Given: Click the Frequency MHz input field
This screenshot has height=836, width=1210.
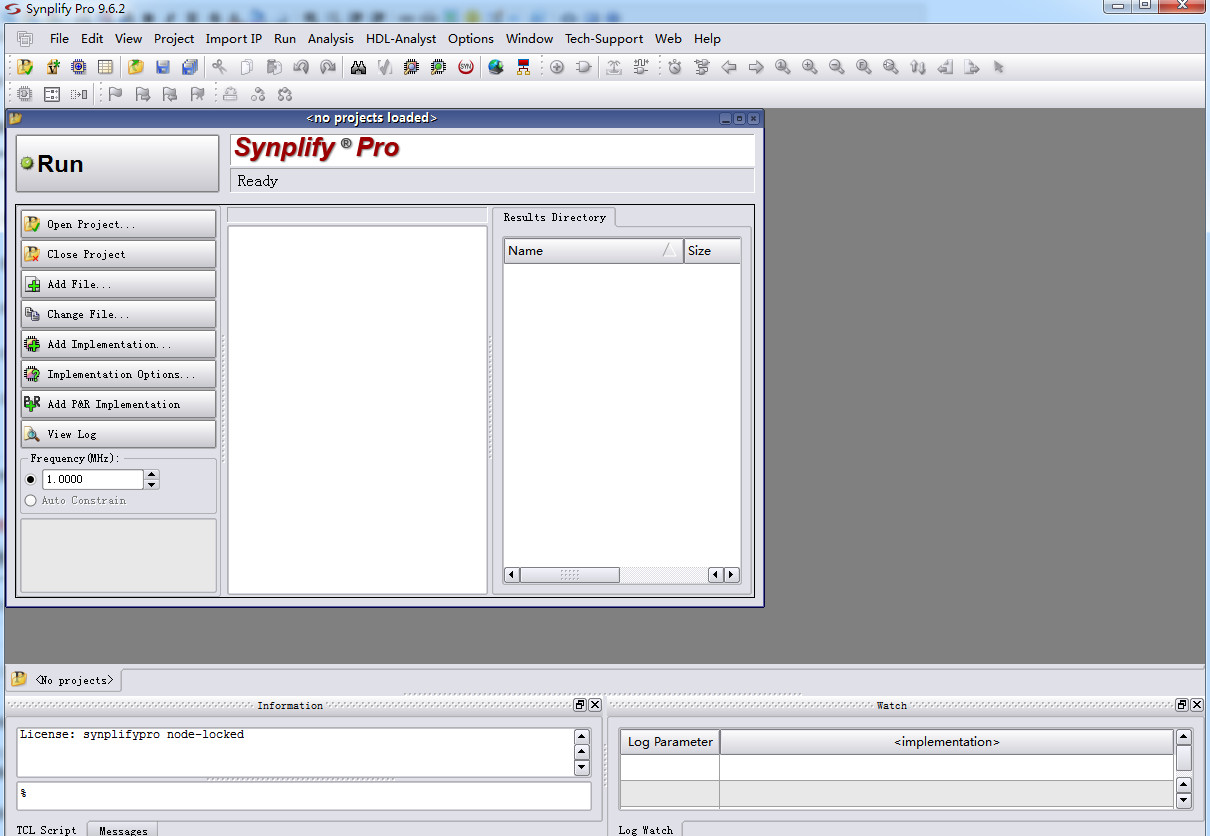Looking at the screenshot, I should (93, 479).
